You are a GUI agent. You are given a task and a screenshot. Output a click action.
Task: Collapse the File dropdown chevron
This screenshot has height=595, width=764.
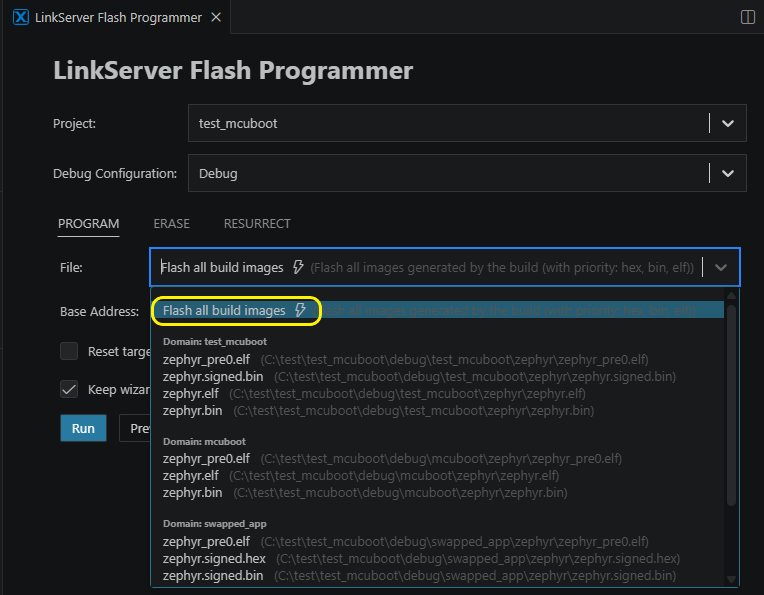(721, 267)
